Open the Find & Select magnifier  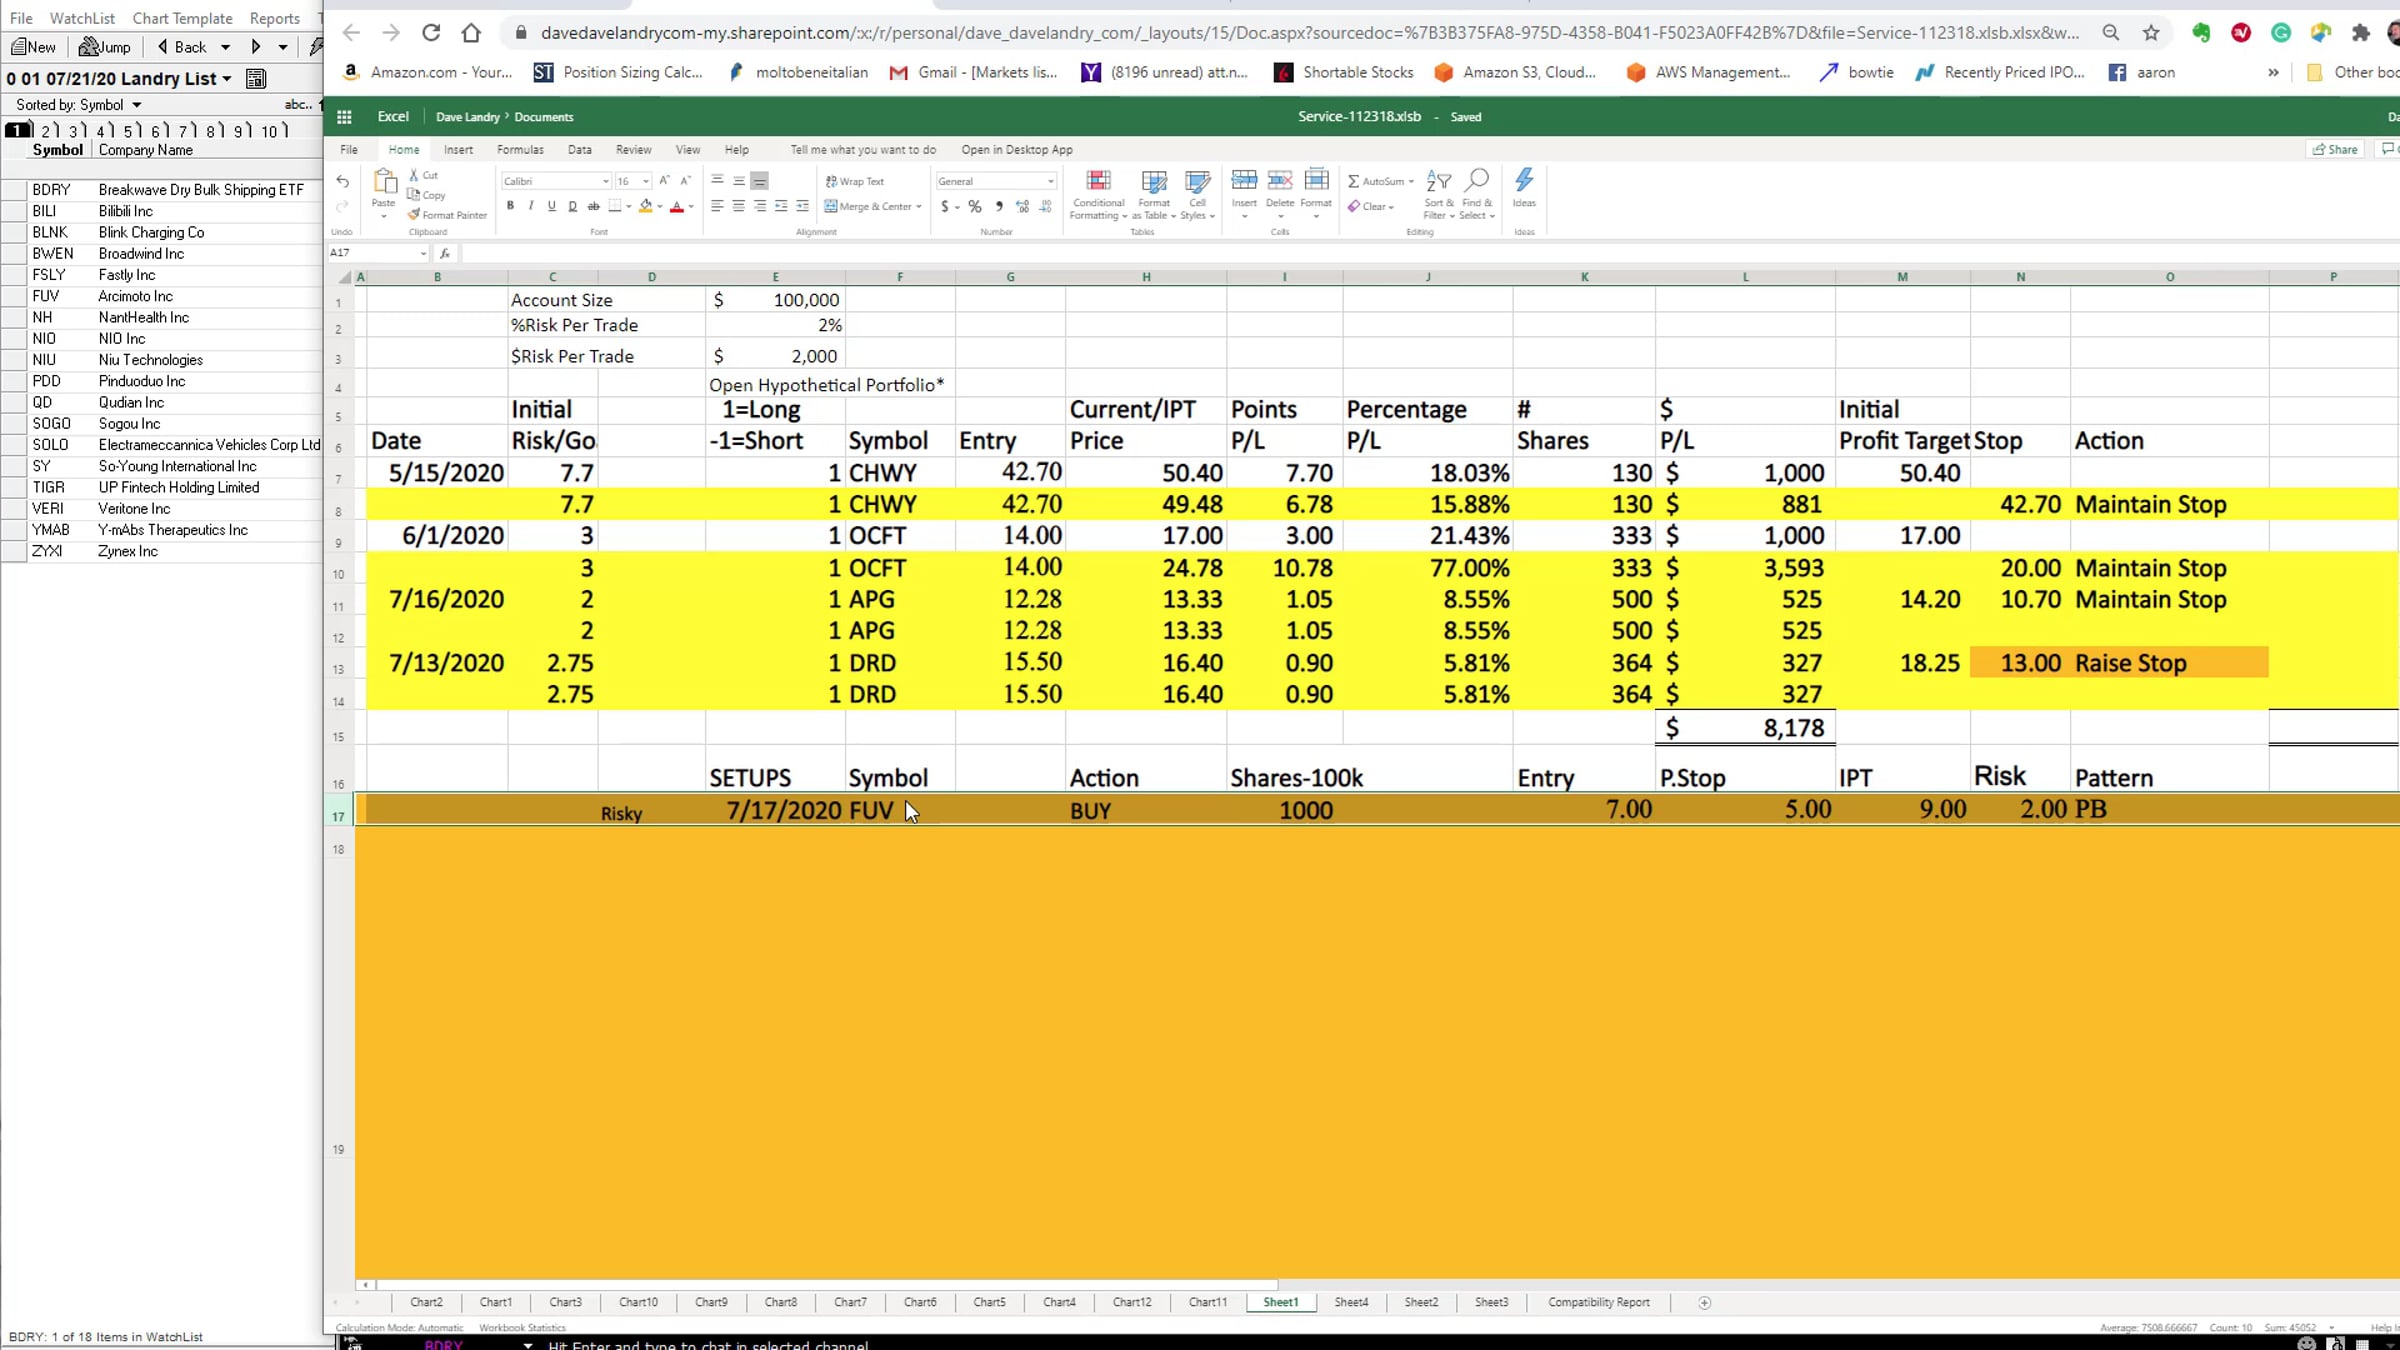click(x=1477, y=180)
